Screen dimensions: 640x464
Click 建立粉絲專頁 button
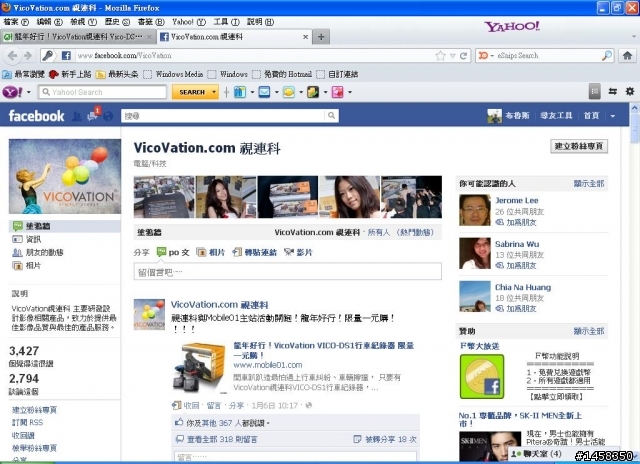click(579, 146)
